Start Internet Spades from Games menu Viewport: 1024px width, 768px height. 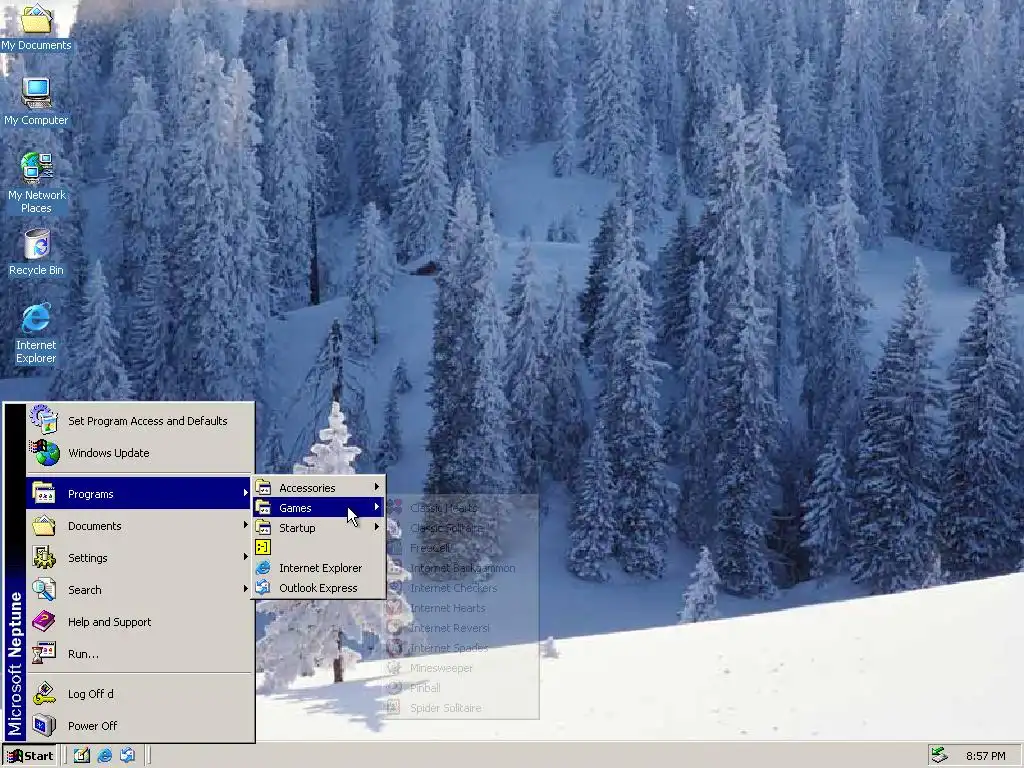[x=462, y=648]
